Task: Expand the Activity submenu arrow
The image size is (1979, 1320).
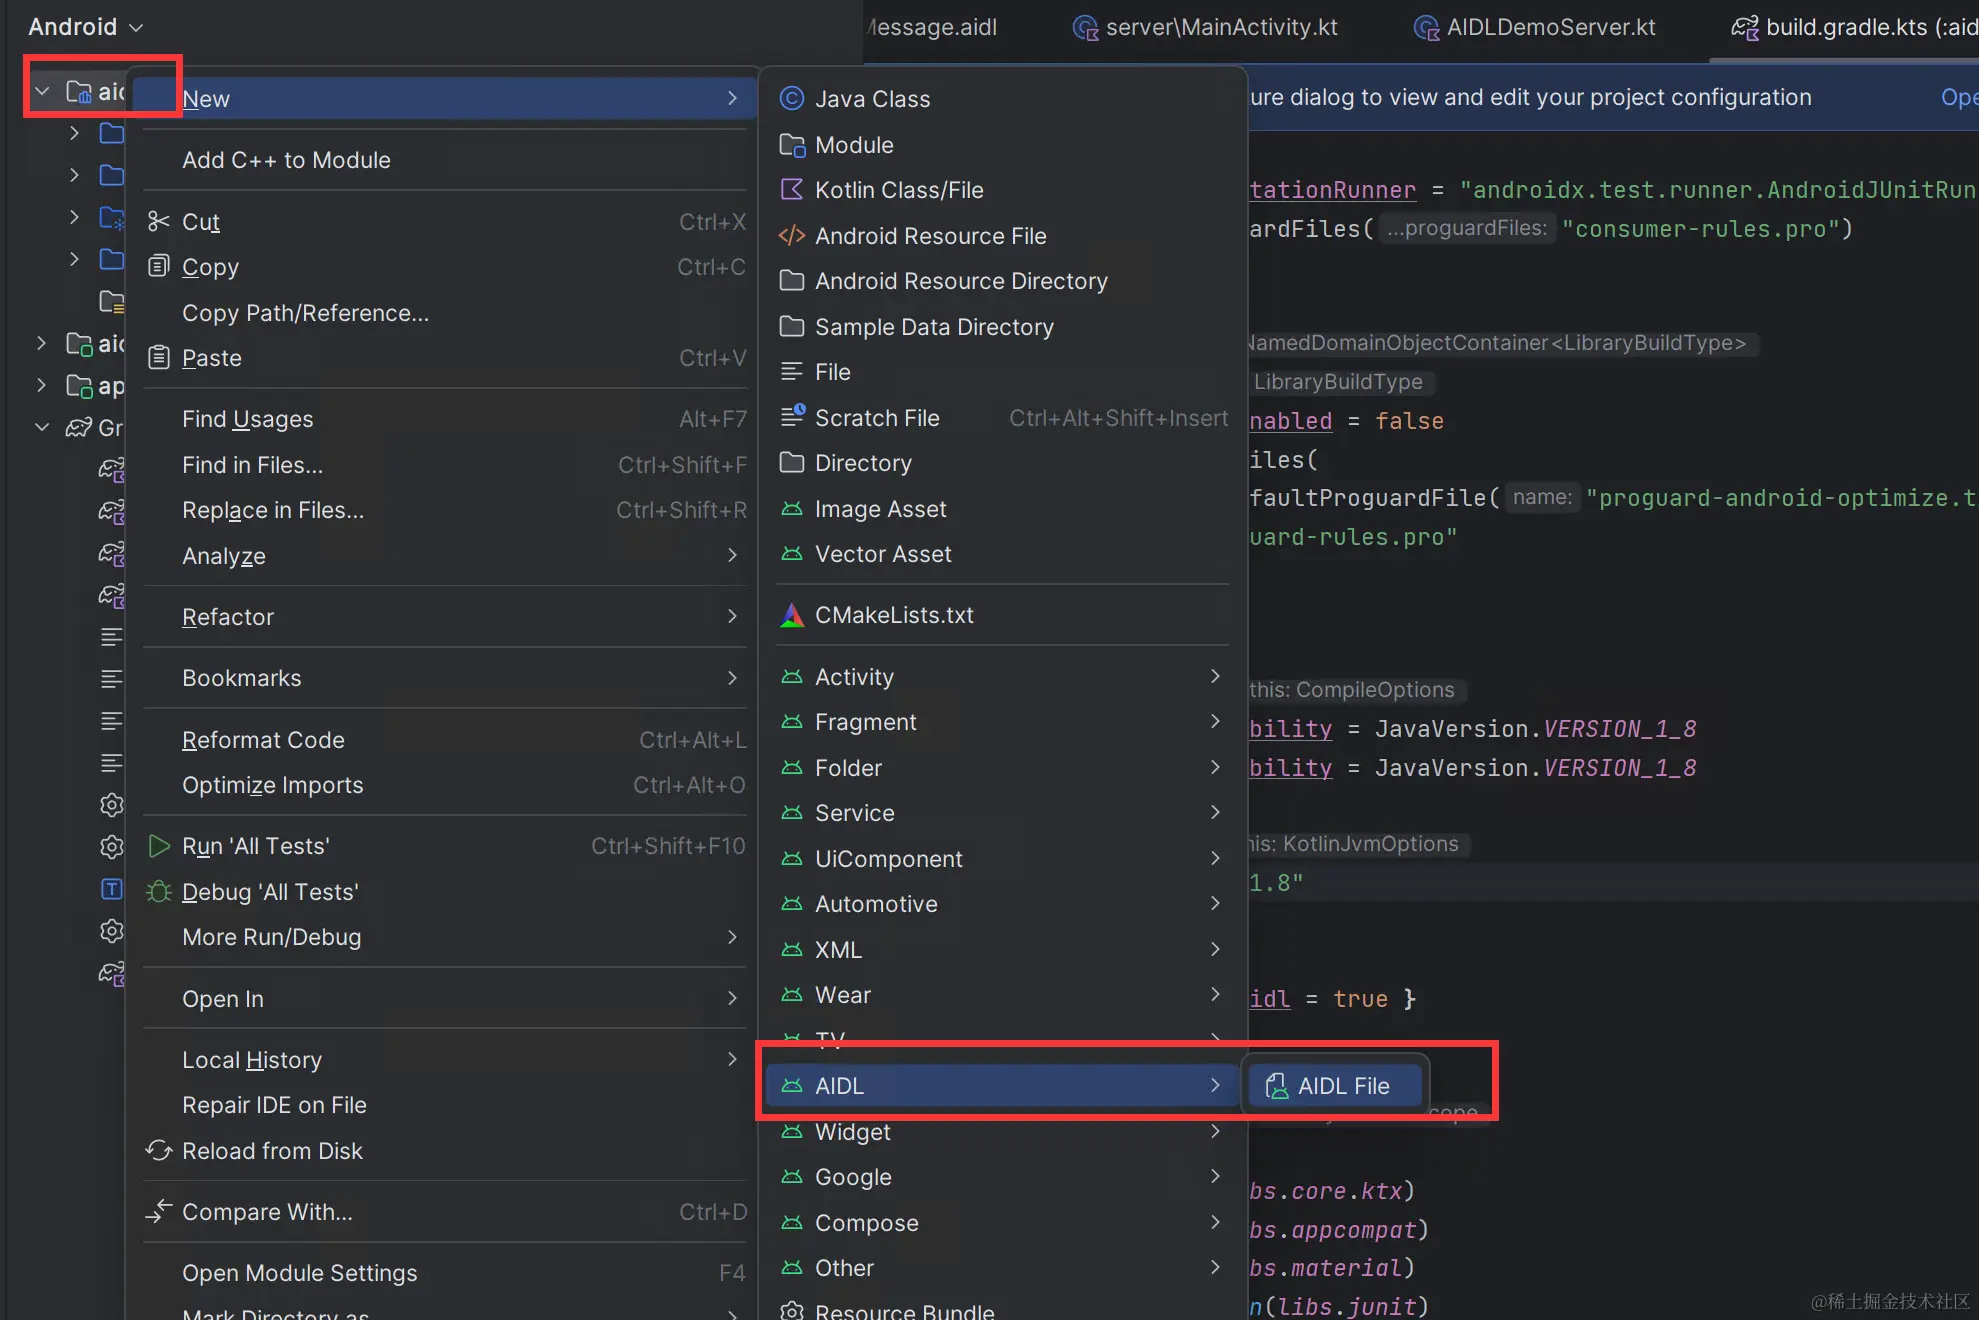Action: click(1215, 676)
